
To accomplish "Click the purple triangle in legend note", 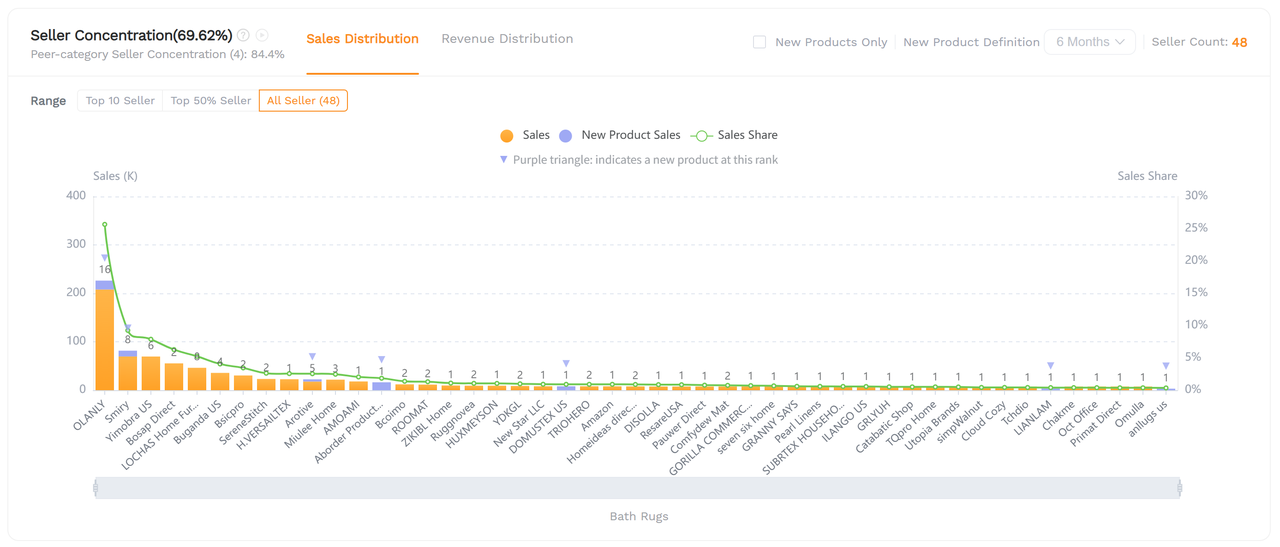I will (x=504, y=159).
